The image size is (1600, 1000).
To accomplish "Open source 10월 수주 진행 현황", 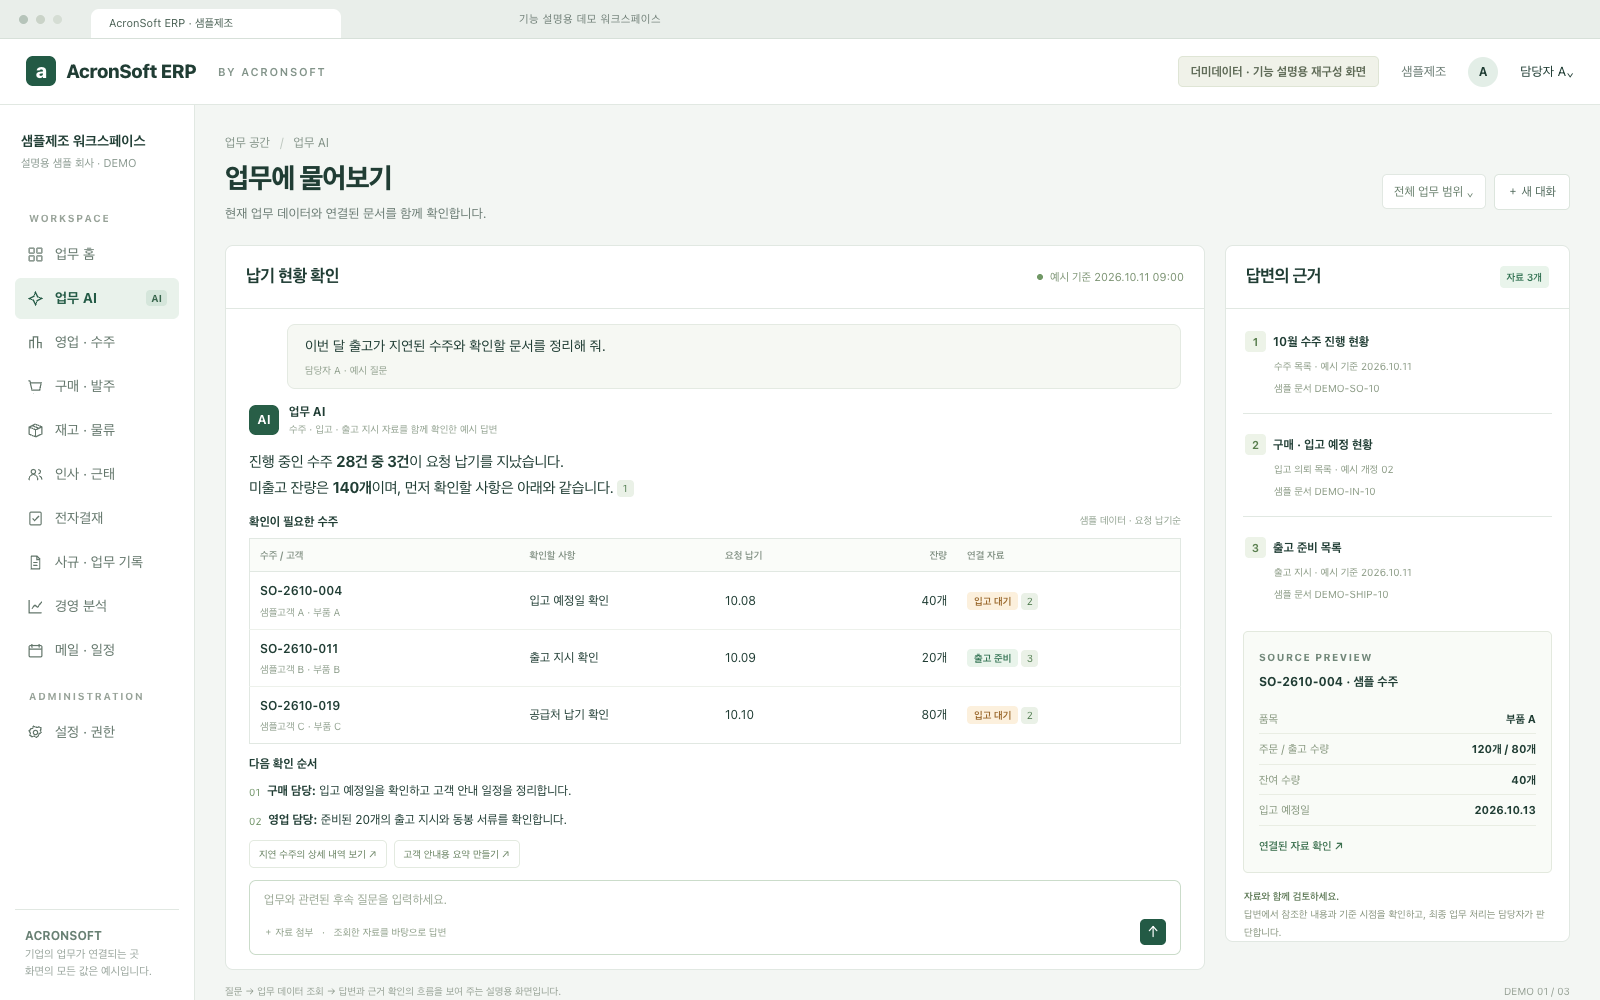I will click(1397, 365).
